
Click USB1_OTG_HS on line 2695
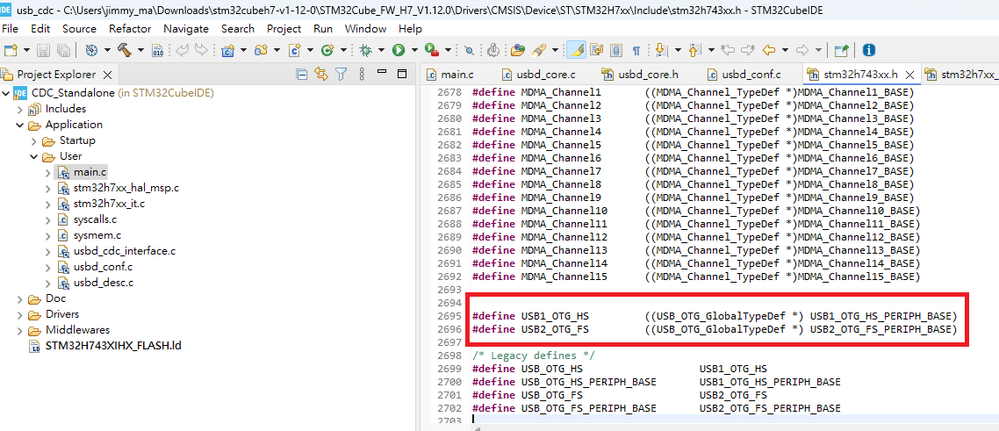click(556, 316)
